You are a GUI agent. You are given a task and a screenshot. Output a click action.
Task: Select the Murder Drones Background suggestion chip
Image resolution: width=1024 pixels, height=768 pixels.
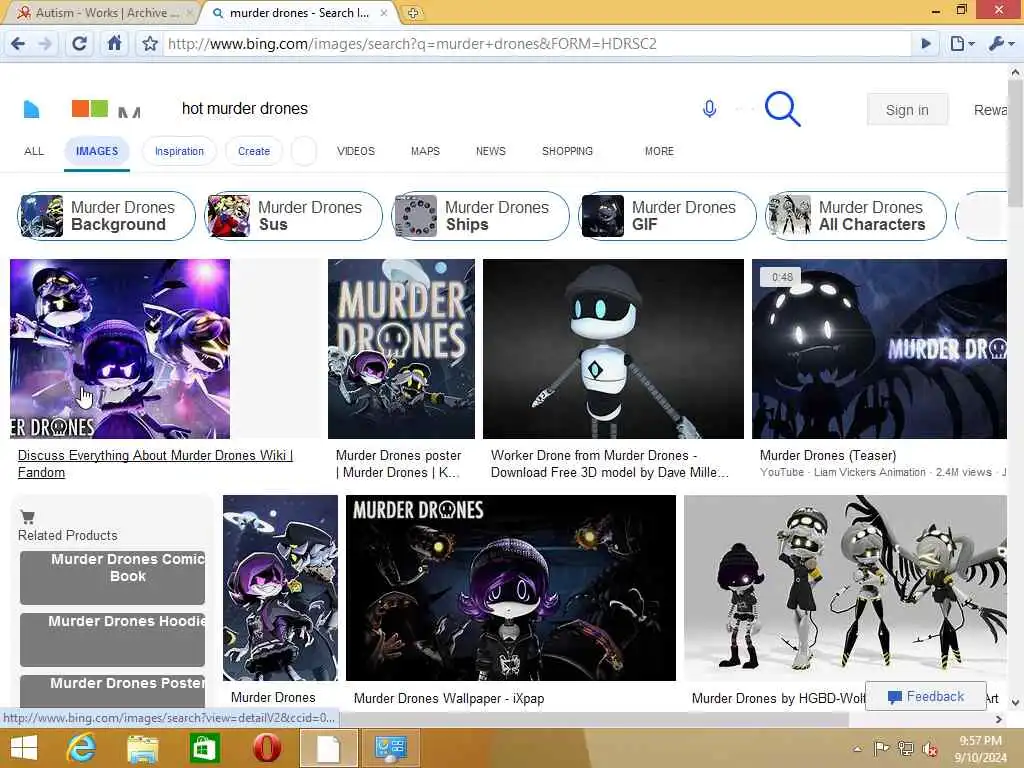click(106, 216)
